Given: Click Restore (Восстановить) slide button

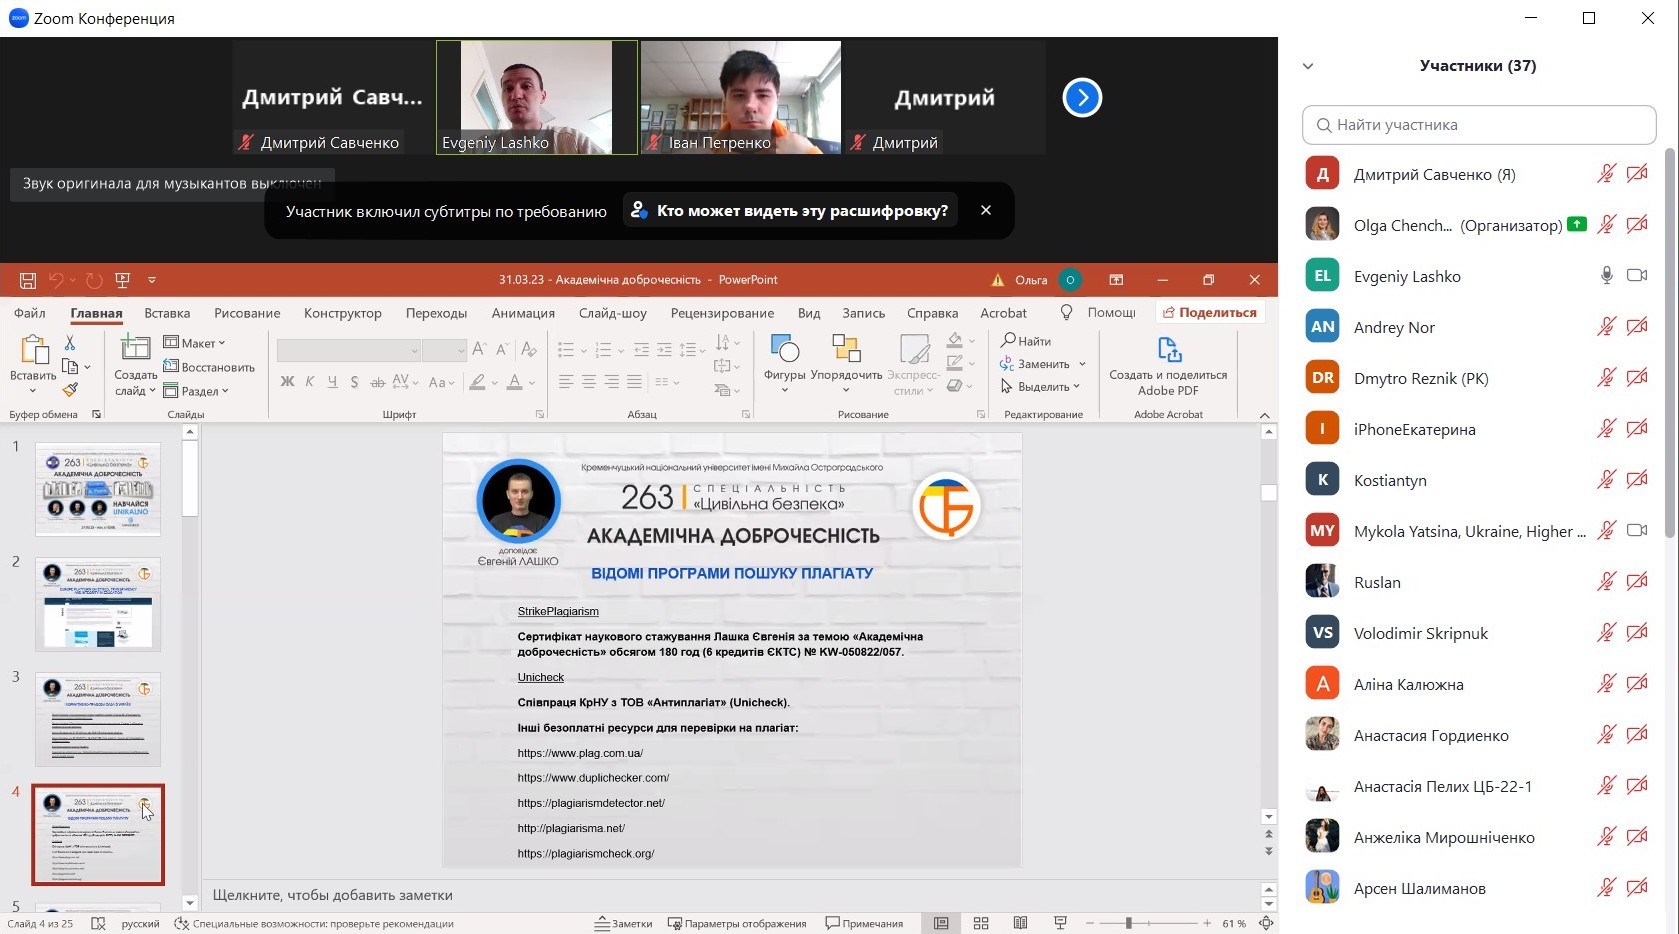Looking at the screenshot, I should coord(209,367).
